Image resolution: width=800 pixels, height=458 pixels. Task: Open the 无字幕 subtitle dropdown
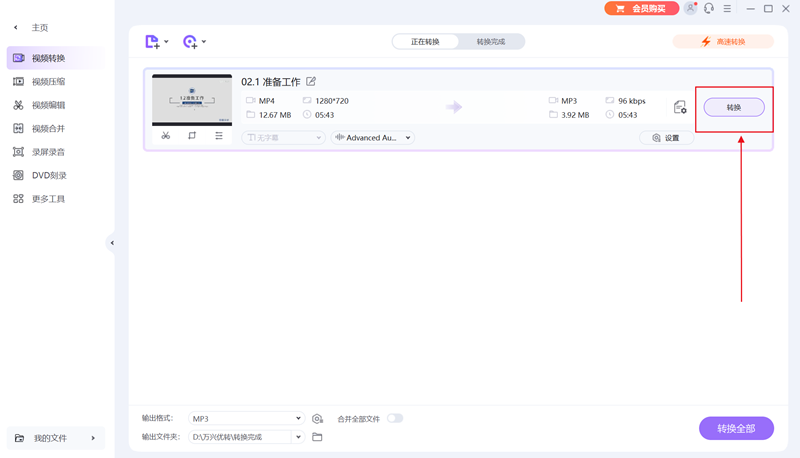[283, 138]
